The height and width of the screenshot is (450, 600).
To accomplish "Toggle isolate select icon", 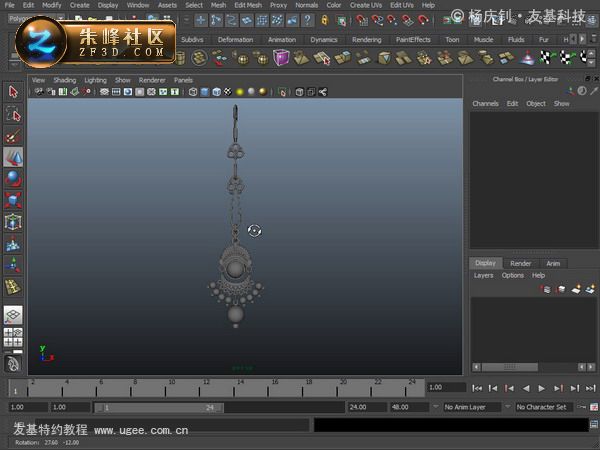I will 282,92.
